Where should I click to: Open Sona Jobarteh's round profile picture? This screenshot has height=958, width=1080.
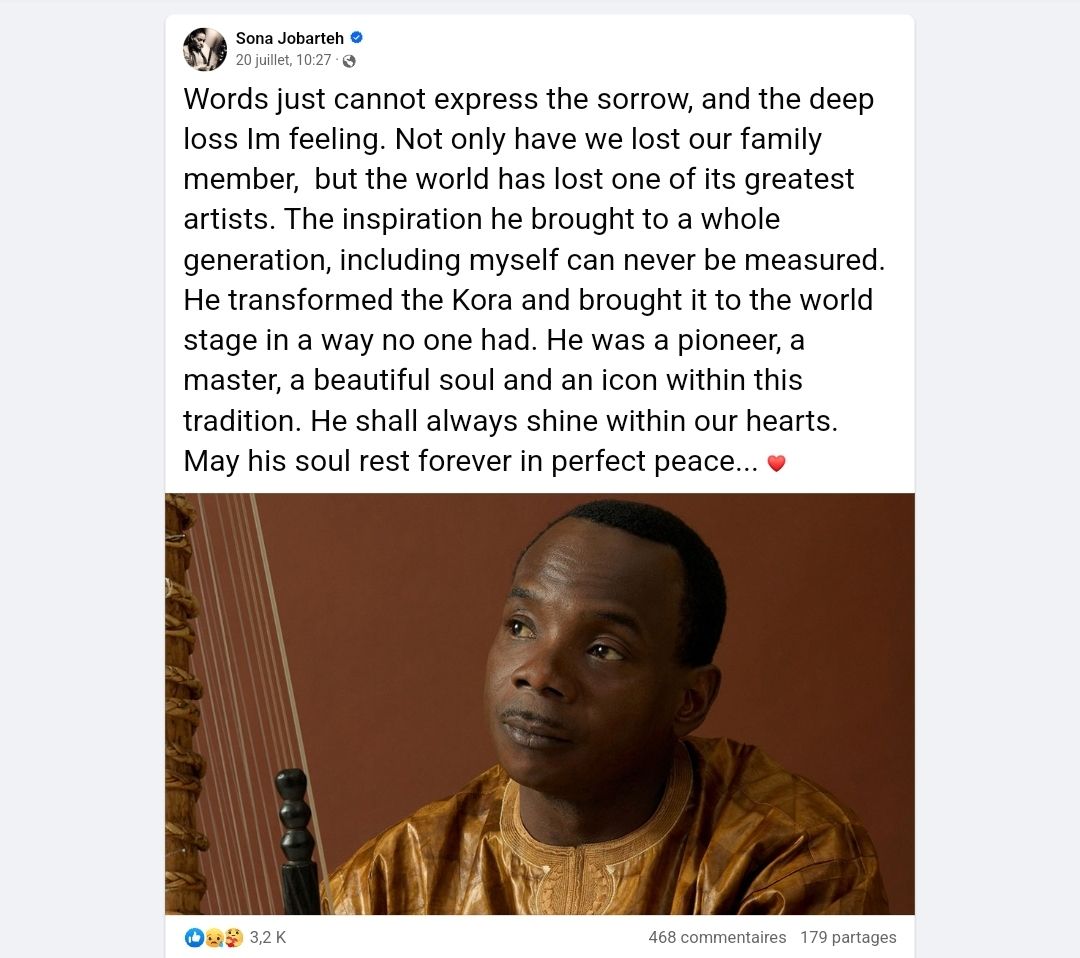point(205,49)
